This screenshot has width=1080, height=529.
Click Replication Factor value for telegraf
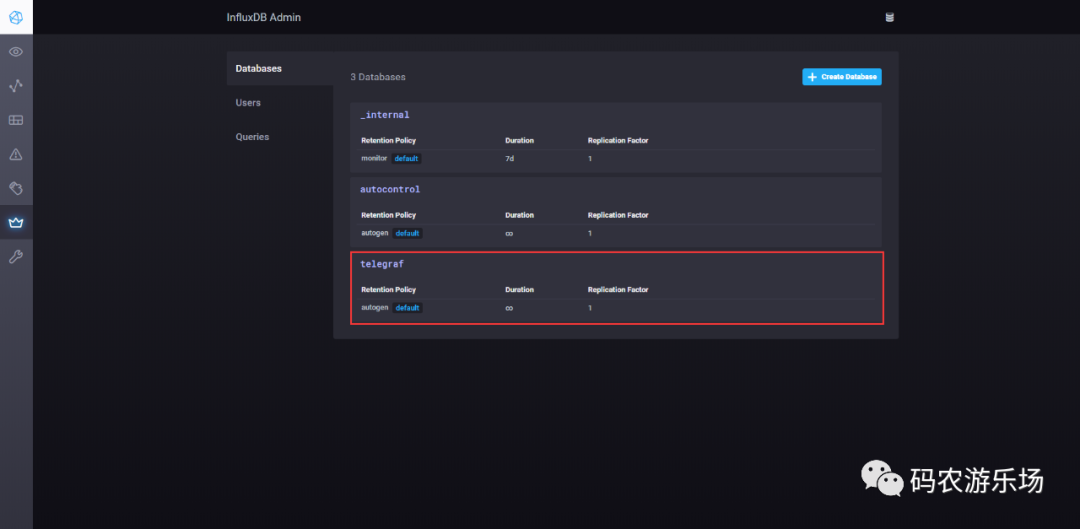(590, 308)
